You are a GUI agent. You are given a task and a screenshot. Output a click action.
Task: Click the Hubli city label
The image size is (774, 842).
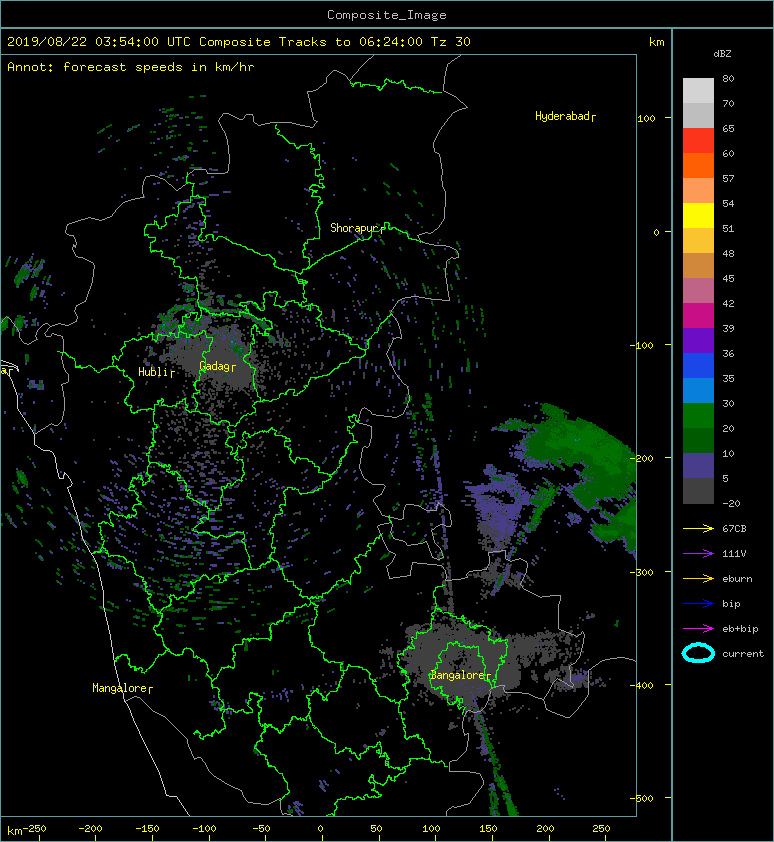point(156,372)
